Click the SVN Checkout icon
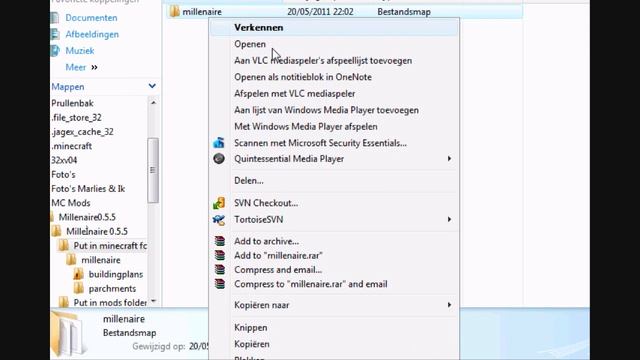640x360 pixels. coord(219,203)
